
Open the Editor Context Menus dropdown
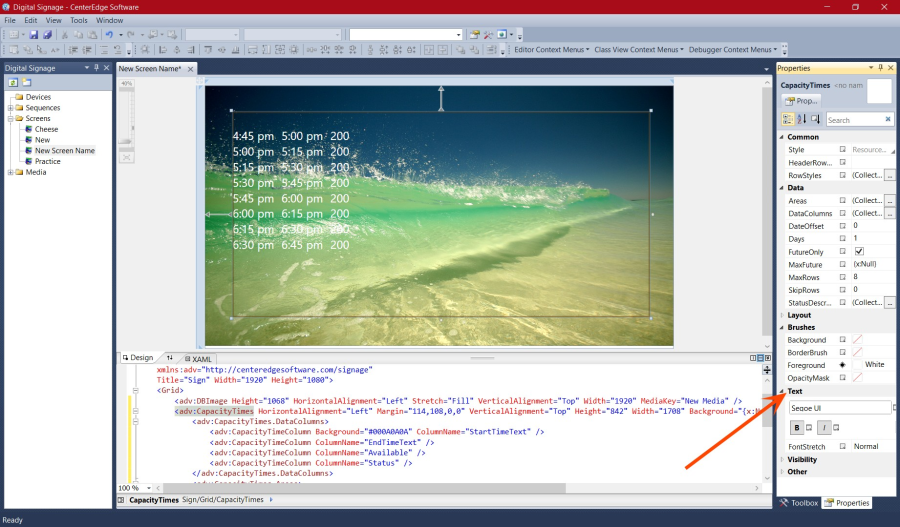coord(550,49)
